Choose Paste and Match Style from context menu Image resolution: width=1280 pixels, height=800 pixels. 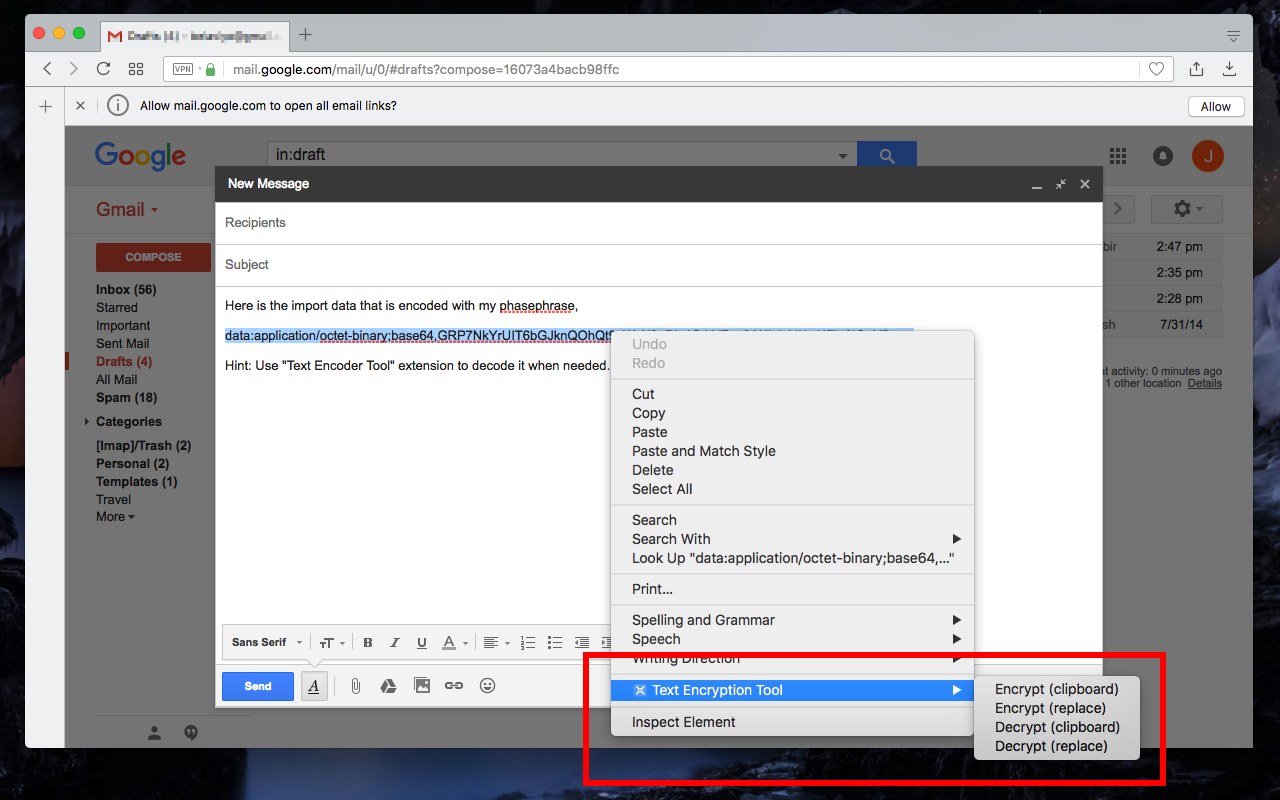pos(703,450)
